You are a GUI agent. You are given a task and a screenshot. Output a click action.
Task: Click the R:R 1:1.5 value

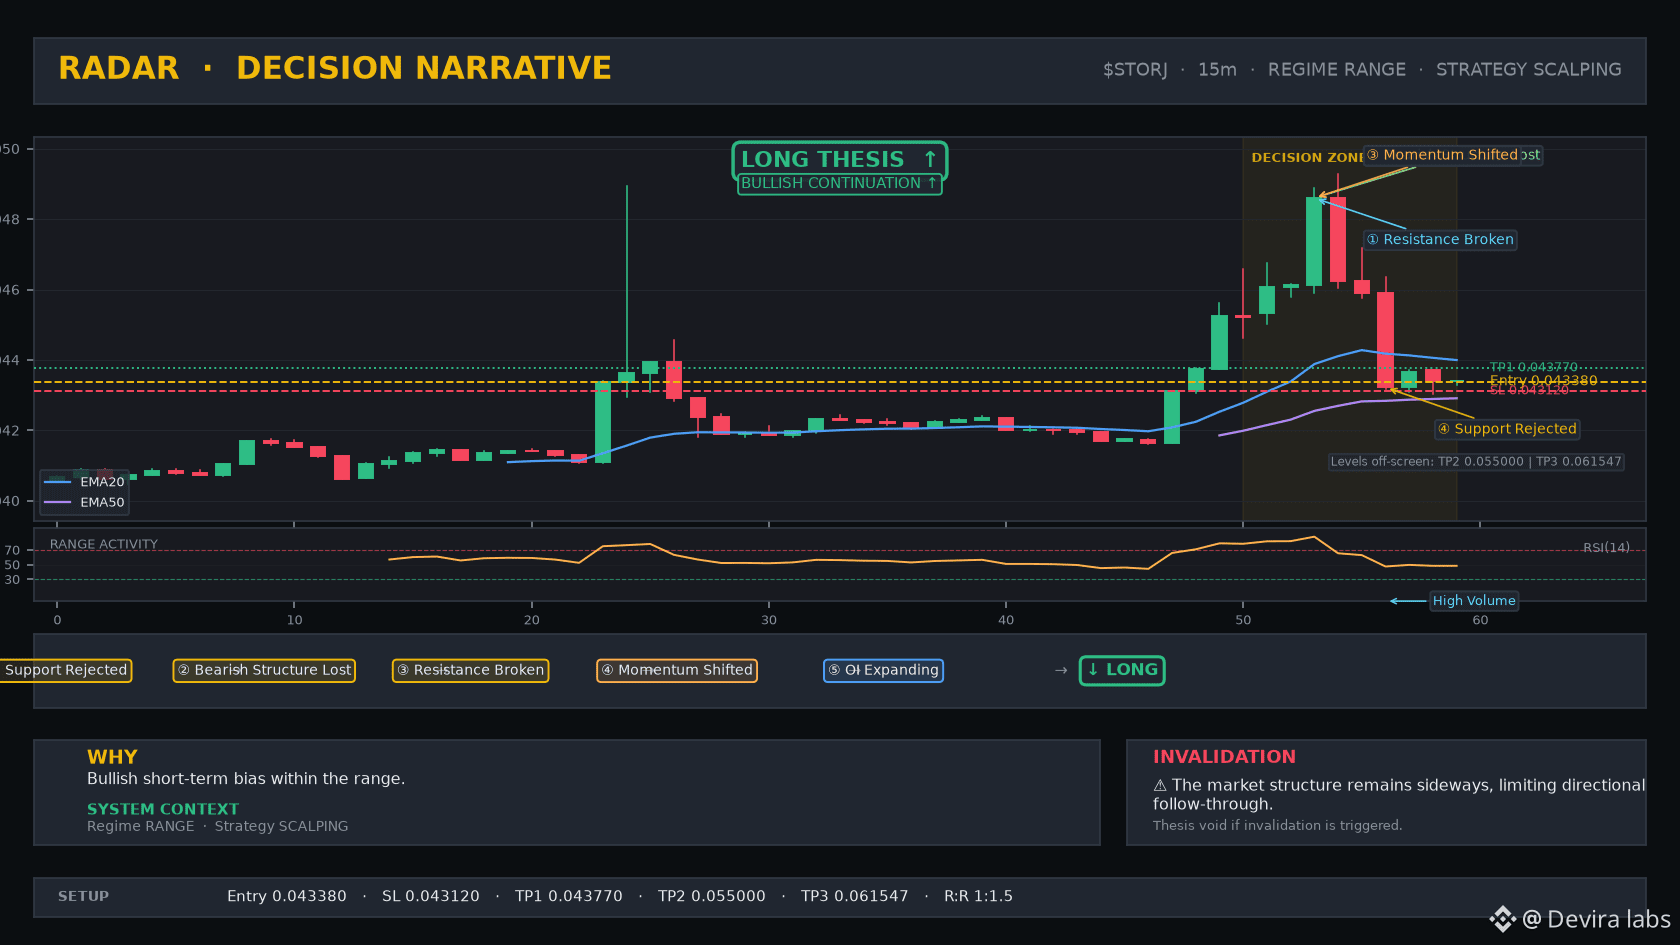coord(978,897)
